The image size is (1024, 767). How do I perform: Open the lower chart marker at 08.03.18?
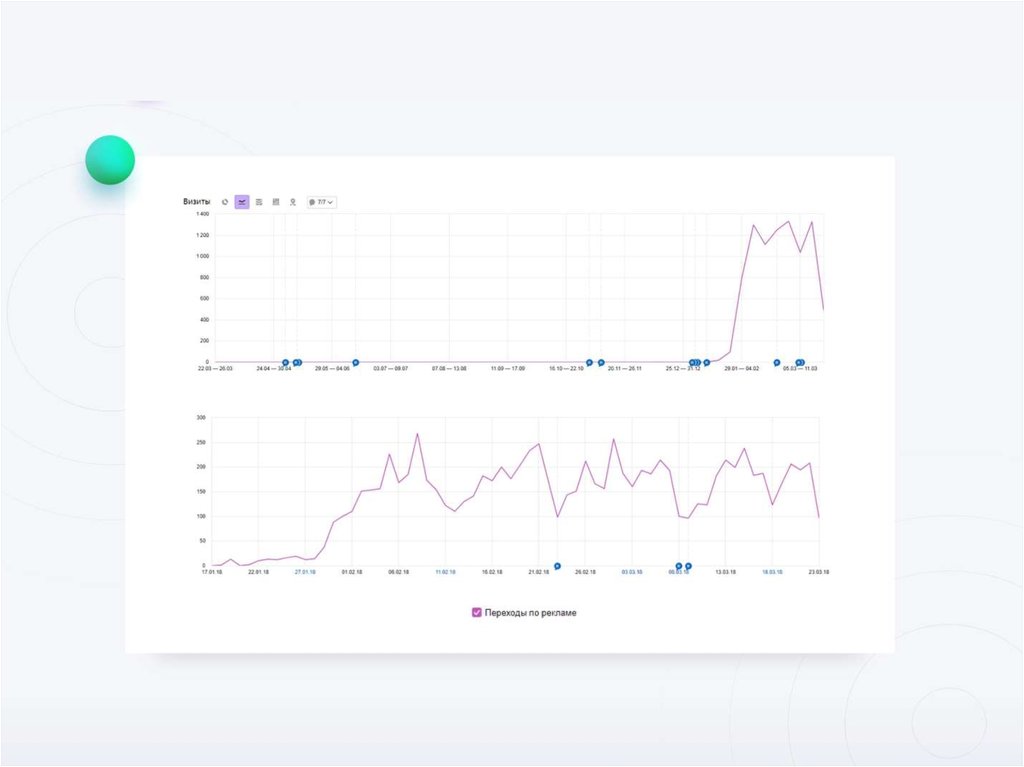click(x=679, y=566)
